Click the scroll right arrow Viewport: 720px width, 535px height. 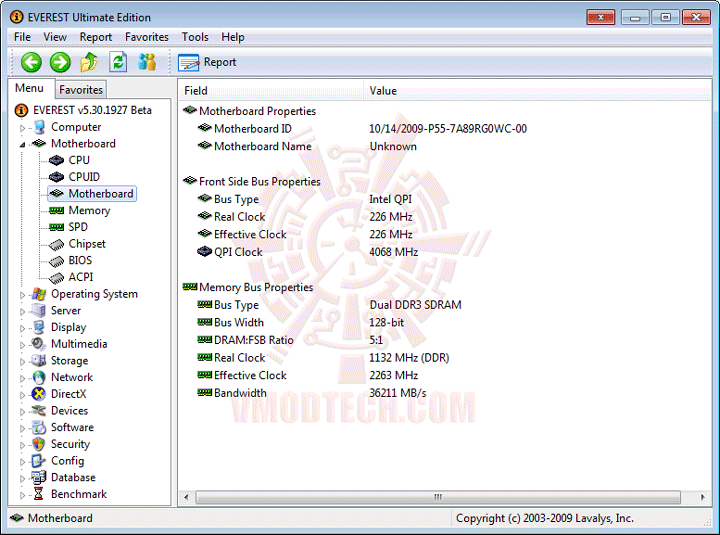coord(703,497)
